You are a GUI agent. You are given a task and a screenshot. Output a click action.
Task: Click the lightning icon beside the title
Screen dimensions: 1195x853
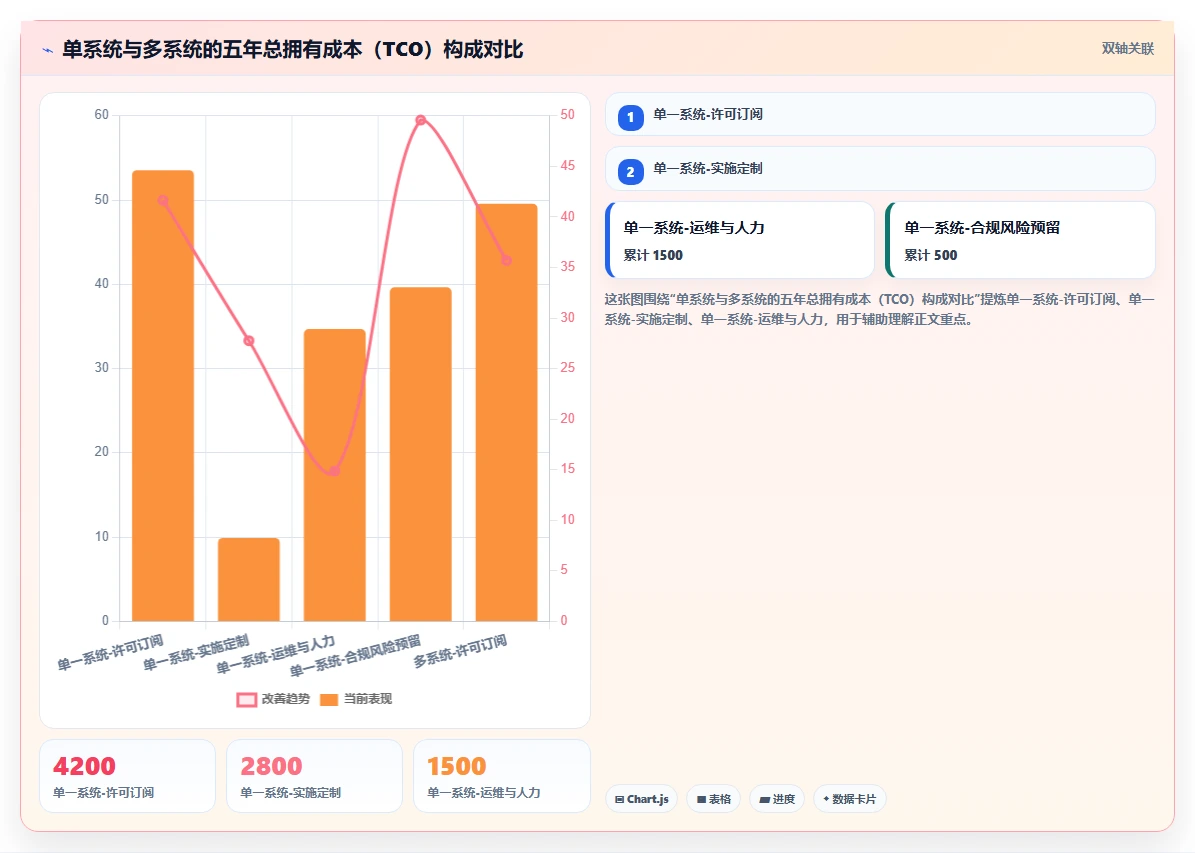point(47,50)
